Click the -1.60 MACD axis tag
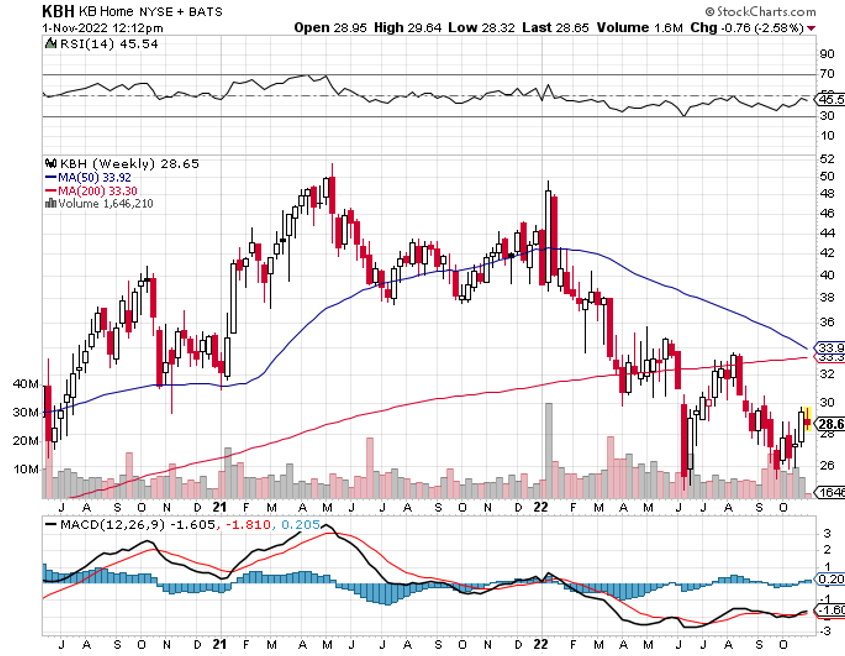This screenshot has width=845, height=656. [830, 610]
